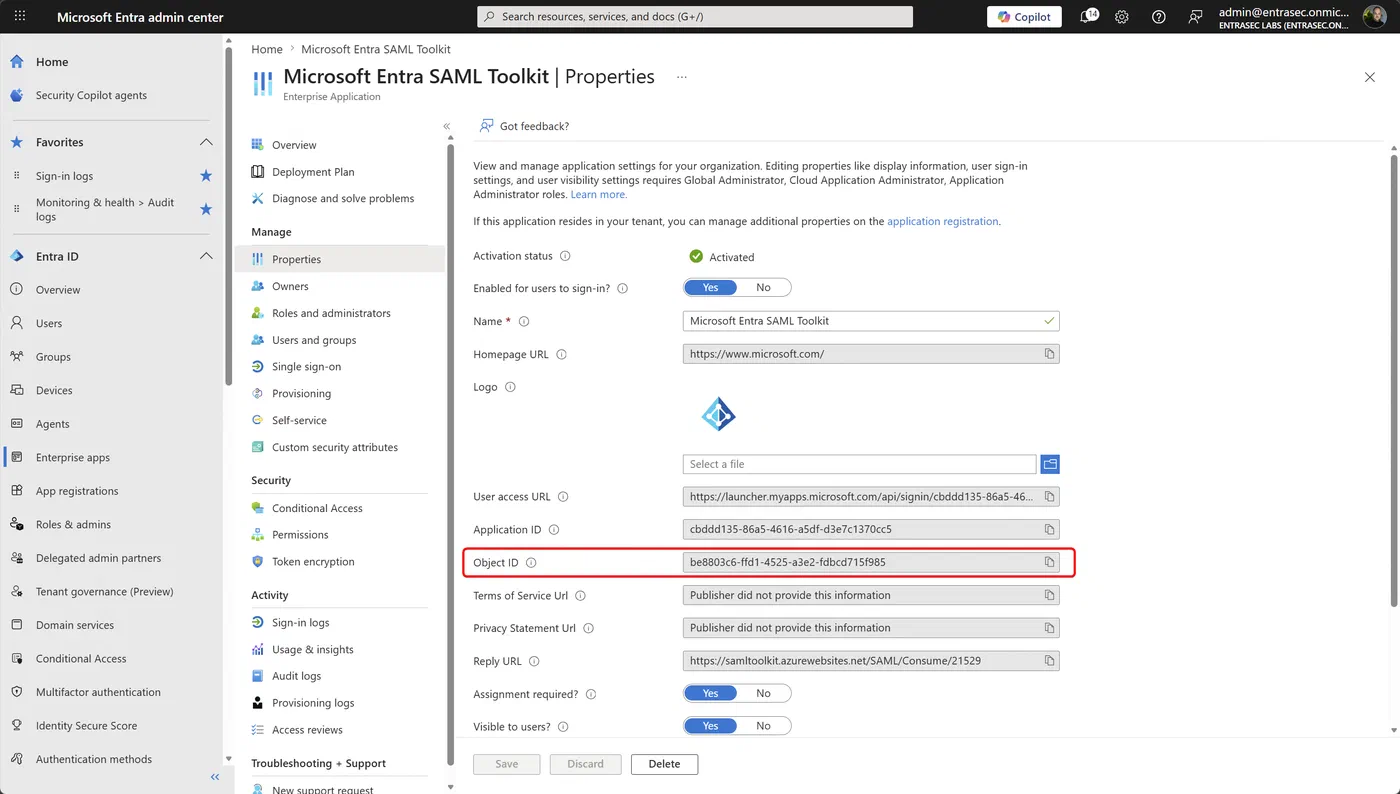Copy the User access URL value

click(x=1049, y=496)
